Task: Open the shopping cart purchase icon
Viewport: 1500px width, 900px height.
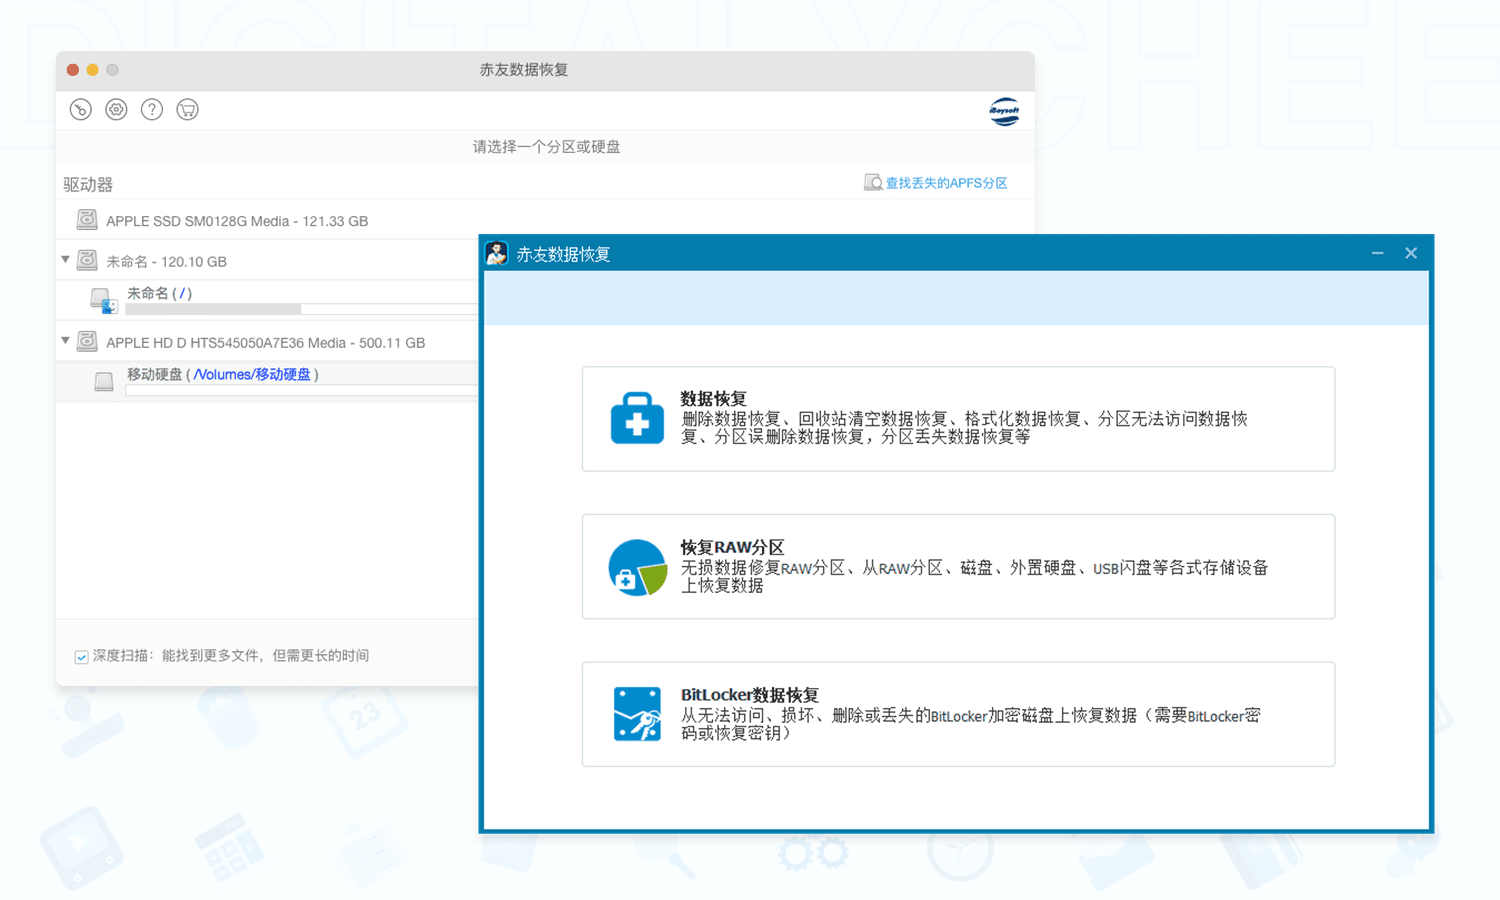Action: [187, 110]
